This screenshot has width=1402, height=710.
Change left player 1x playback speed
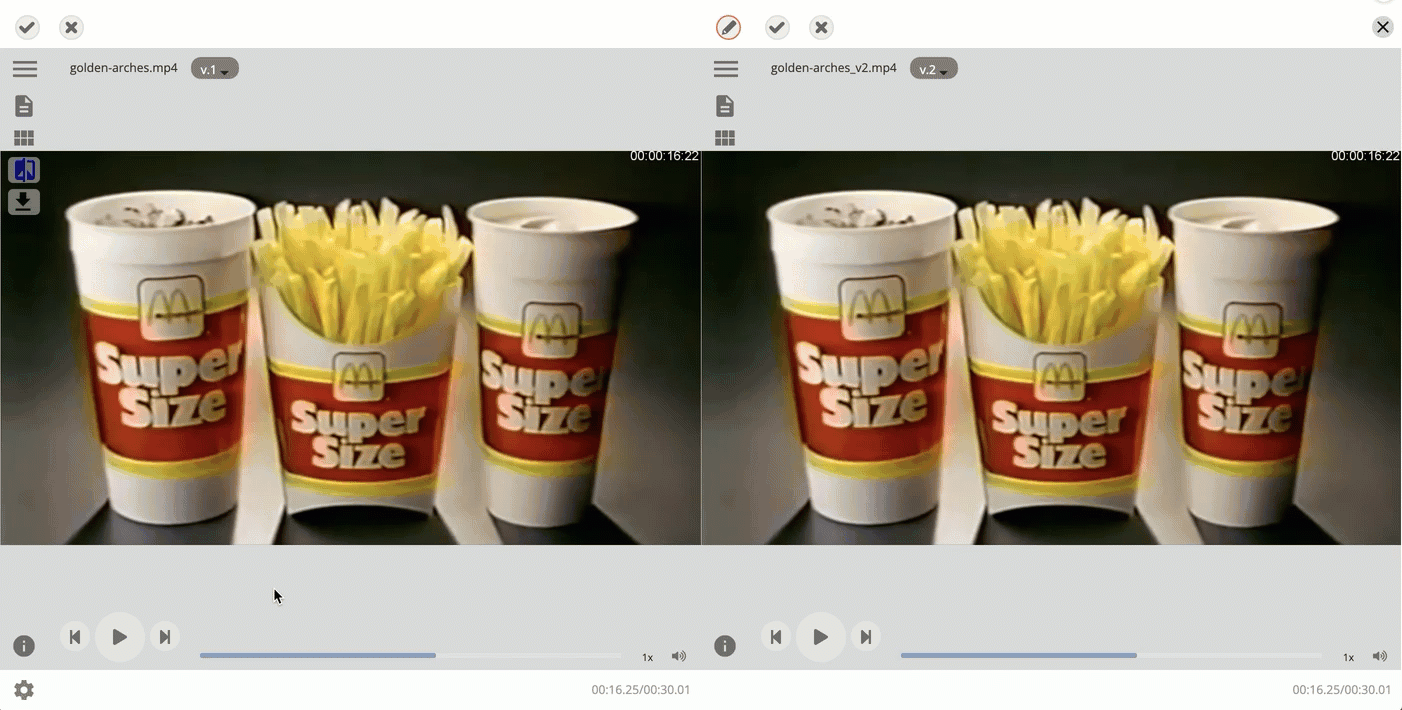[648, 657]
